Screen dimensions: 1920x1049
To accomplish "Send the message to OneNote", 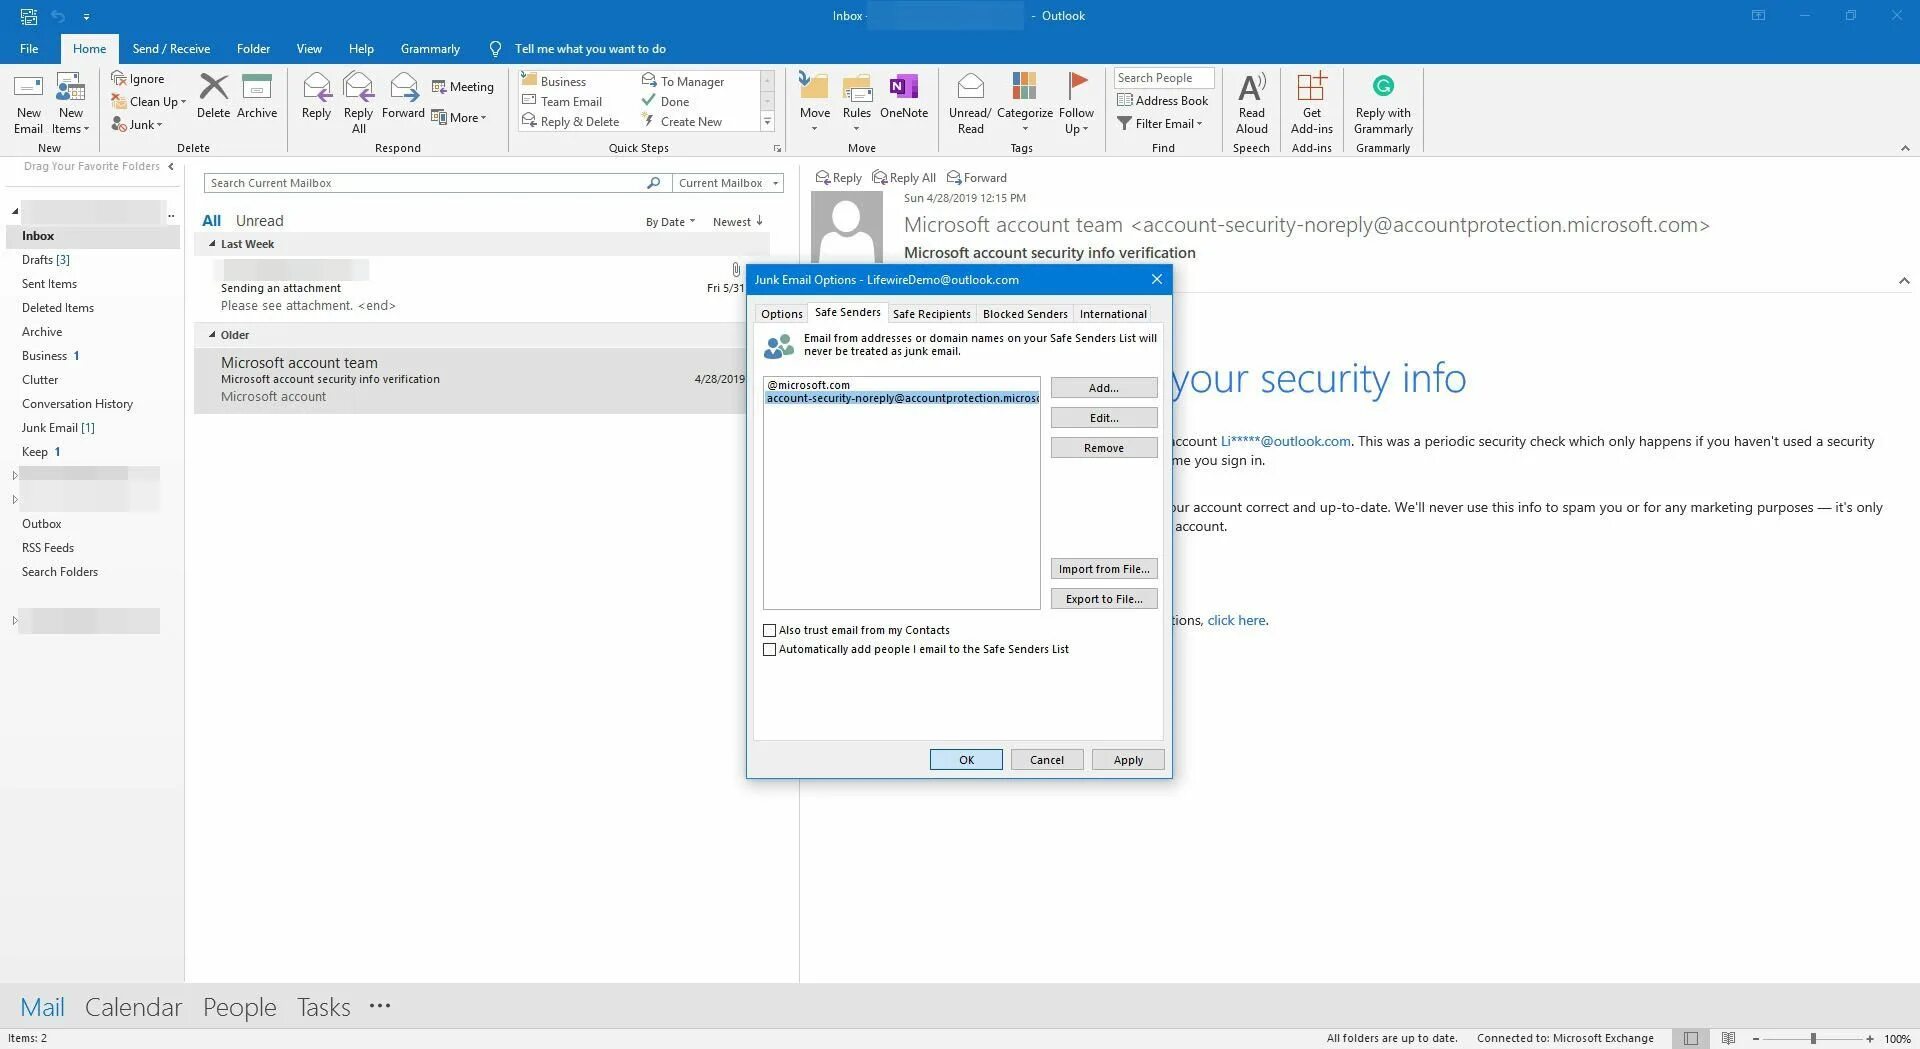I will pos(904,96).
